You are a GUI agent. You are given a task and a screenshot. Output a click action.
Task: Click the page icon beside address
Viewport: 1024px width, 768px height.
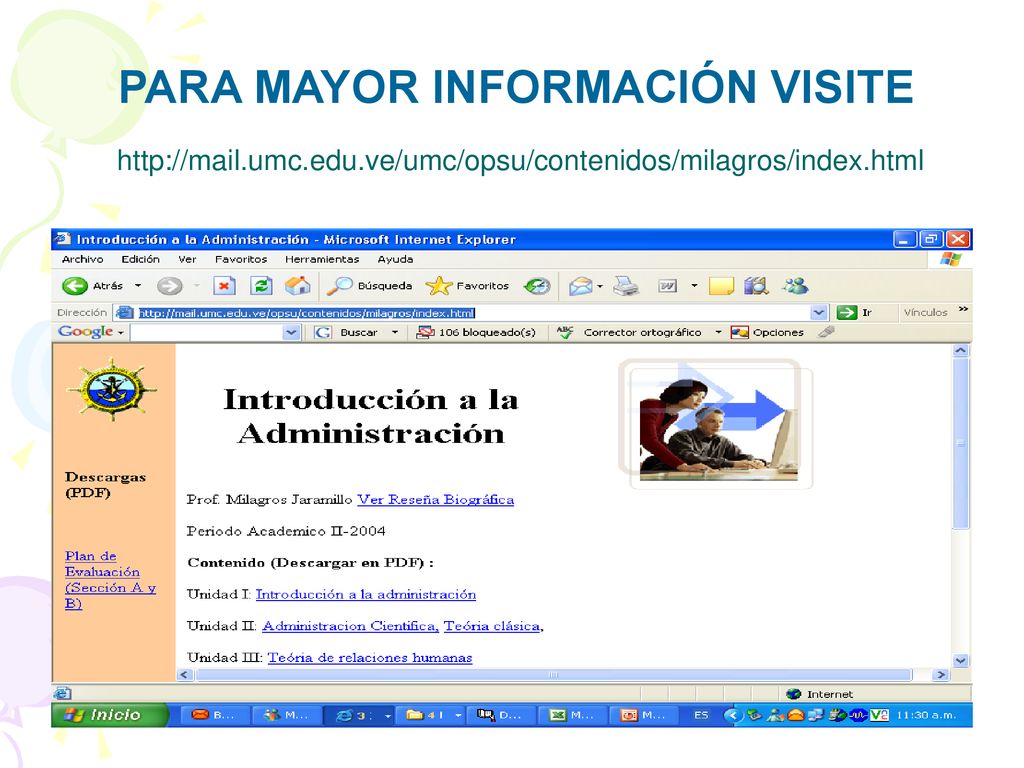pos(124,313)
